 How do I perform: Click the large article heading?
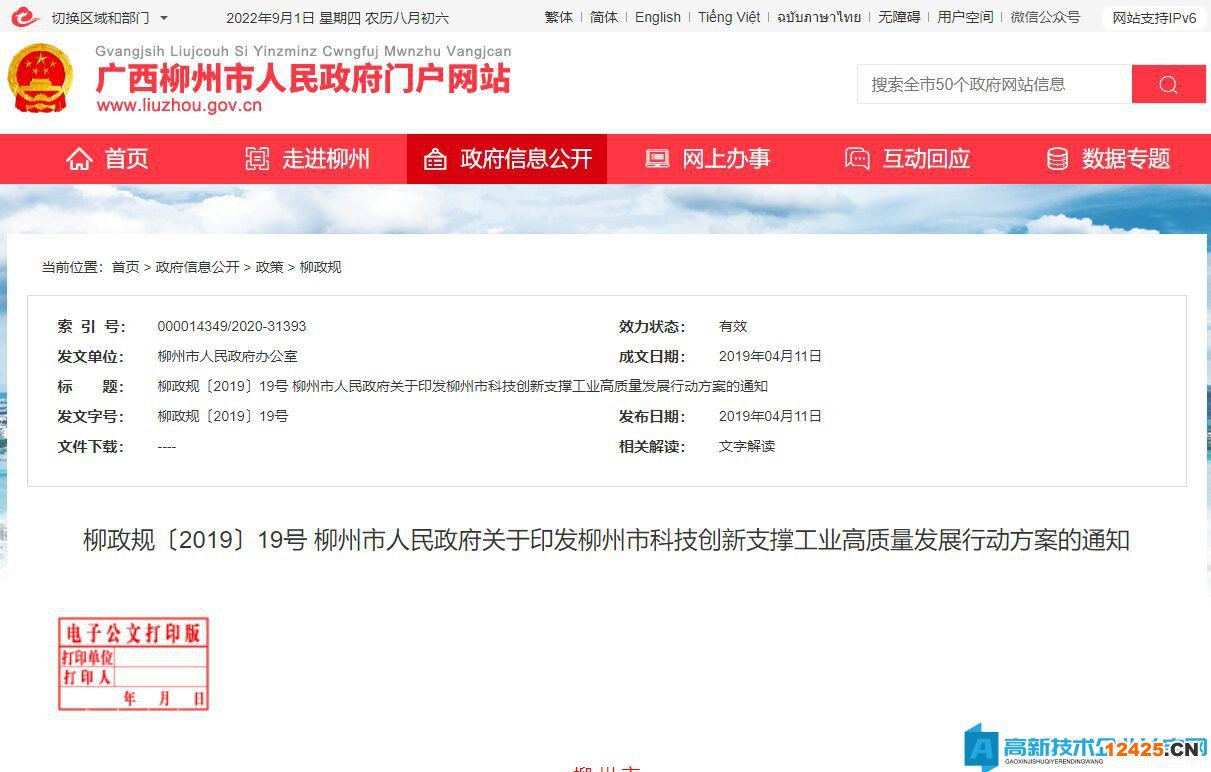click(606, 541)
